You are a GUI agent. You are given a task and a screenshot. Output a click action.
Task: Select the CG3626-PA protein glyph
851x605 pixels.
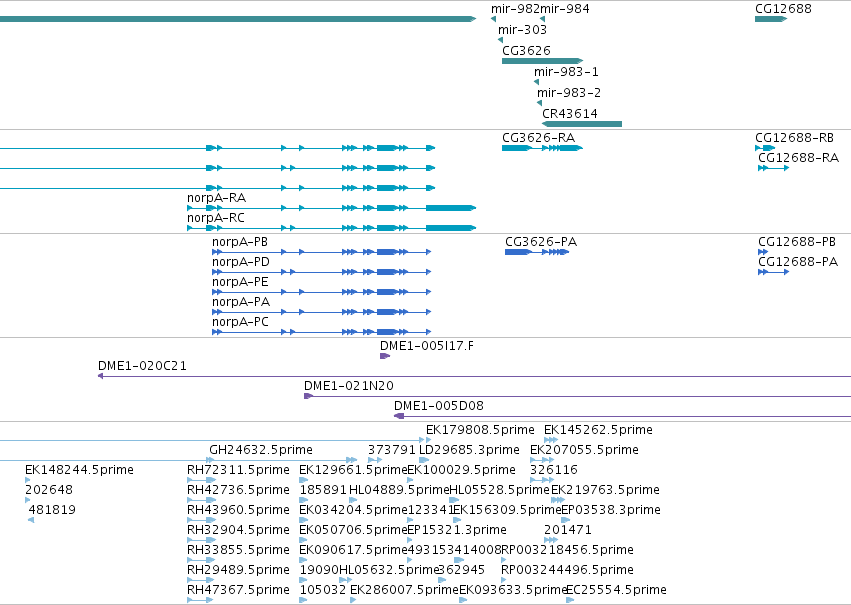537,252
